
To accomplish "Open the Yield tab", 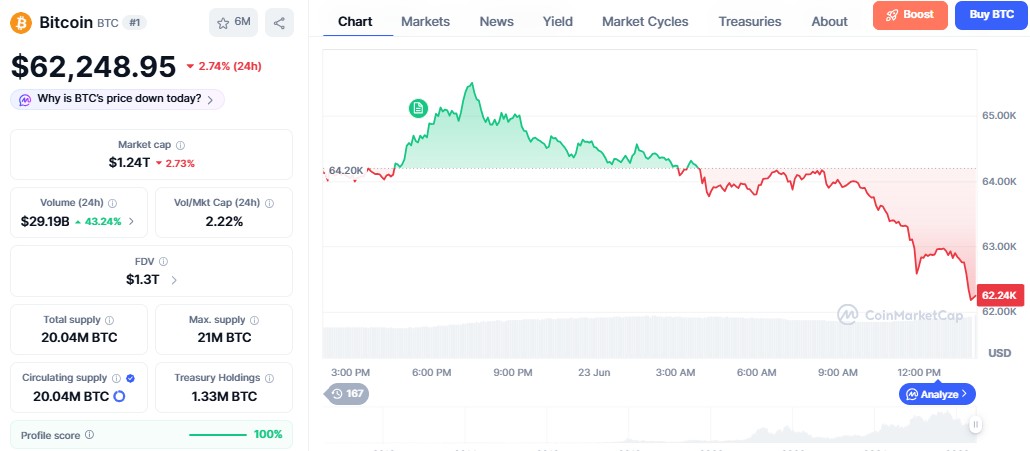I will [x=558, y=22].
